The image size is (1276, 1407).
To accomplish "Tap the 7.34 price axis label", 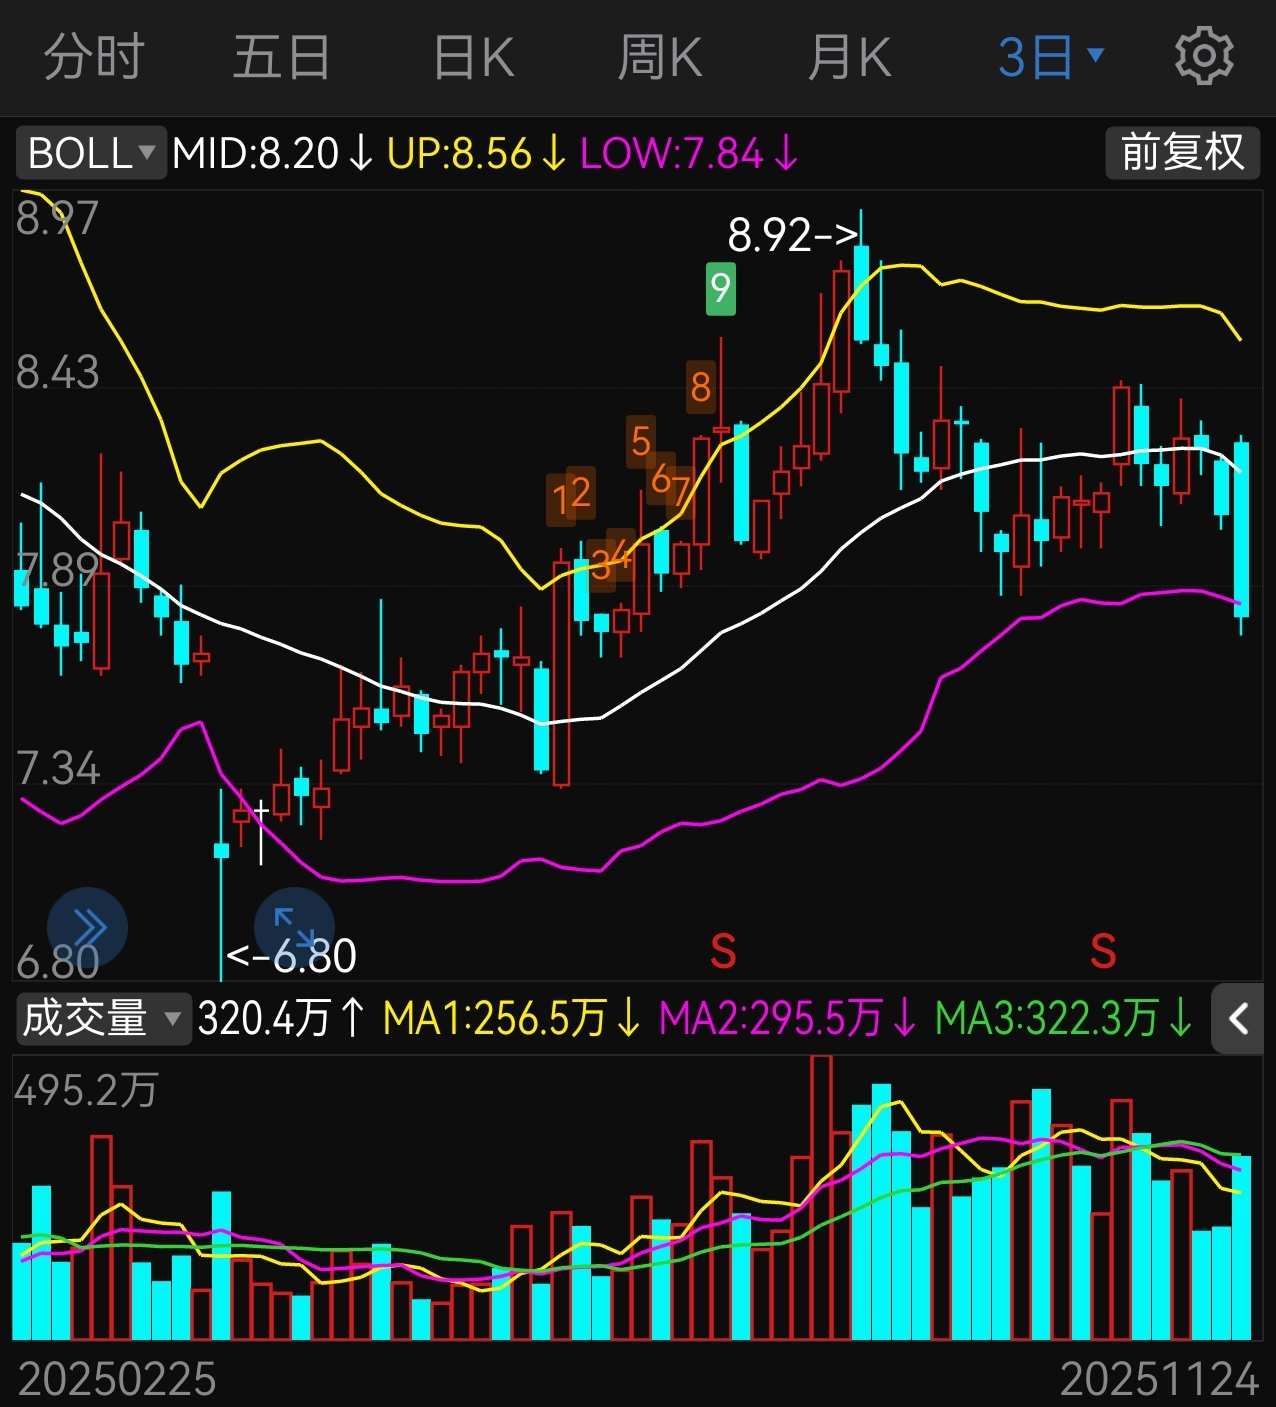I will tap(58, 769).
